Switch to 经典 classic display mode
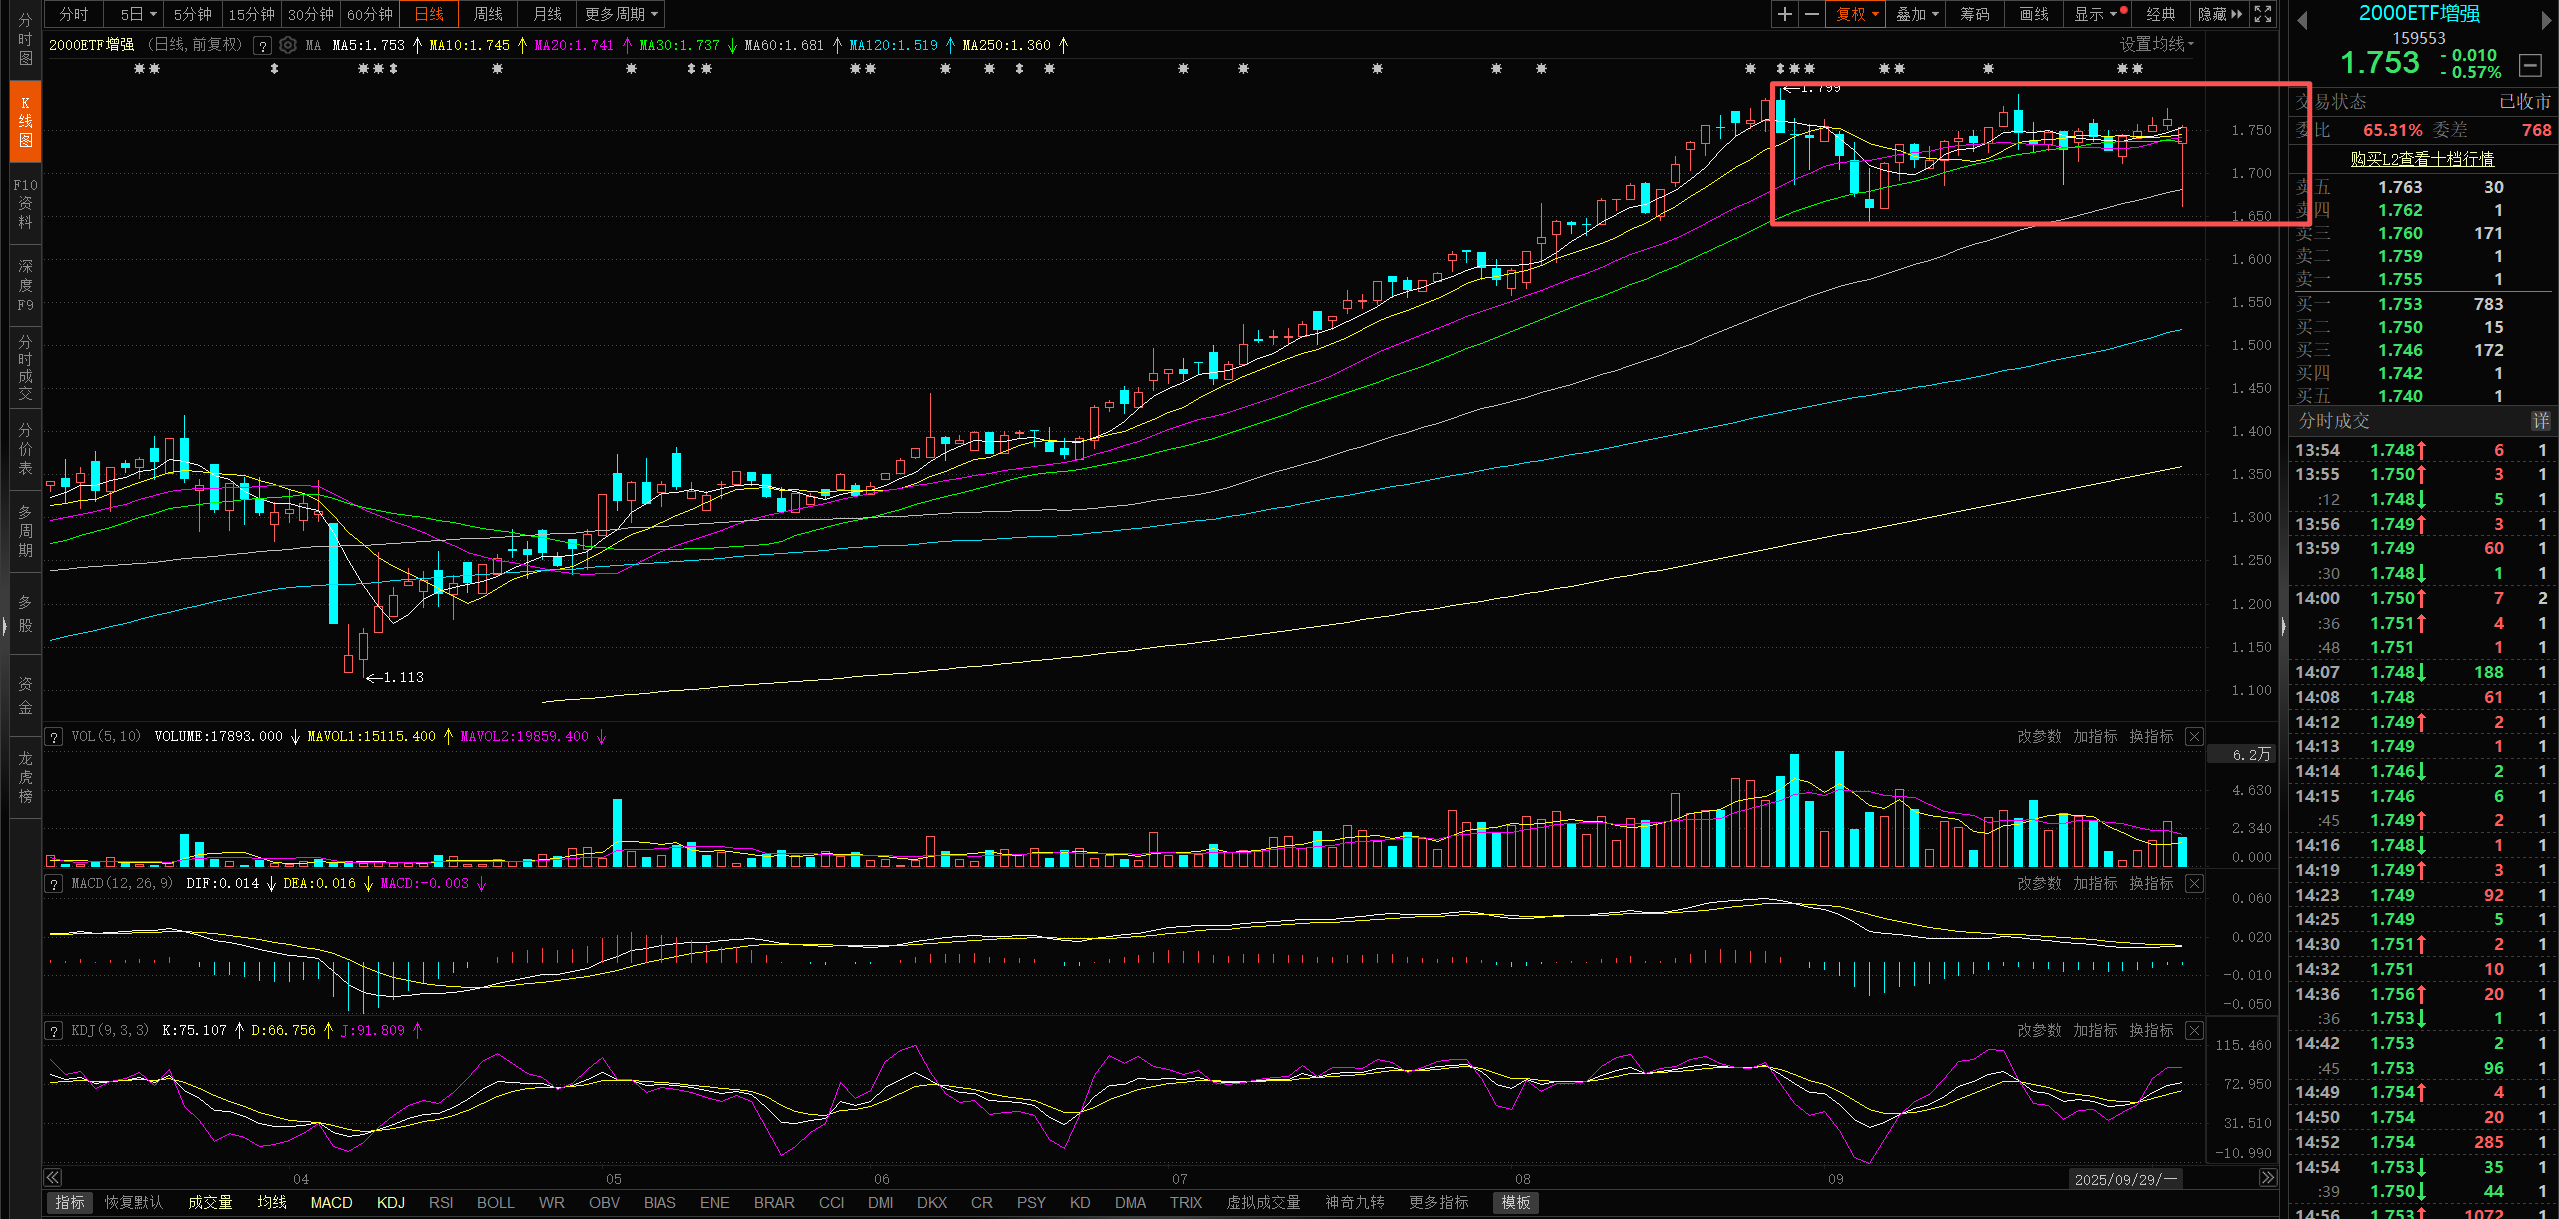2559x1219 pixels. (x=2160, y=14)
